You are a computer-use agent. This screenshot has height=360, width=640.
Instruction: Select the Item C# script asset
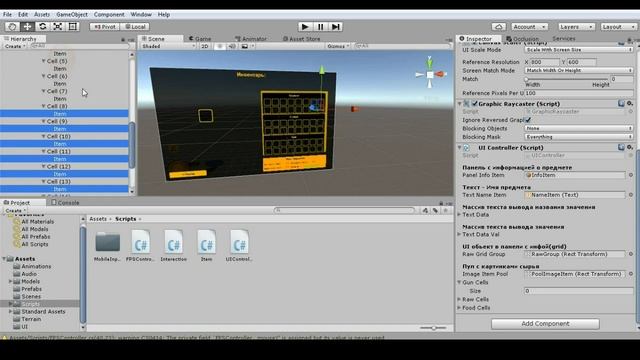(206, 245)
